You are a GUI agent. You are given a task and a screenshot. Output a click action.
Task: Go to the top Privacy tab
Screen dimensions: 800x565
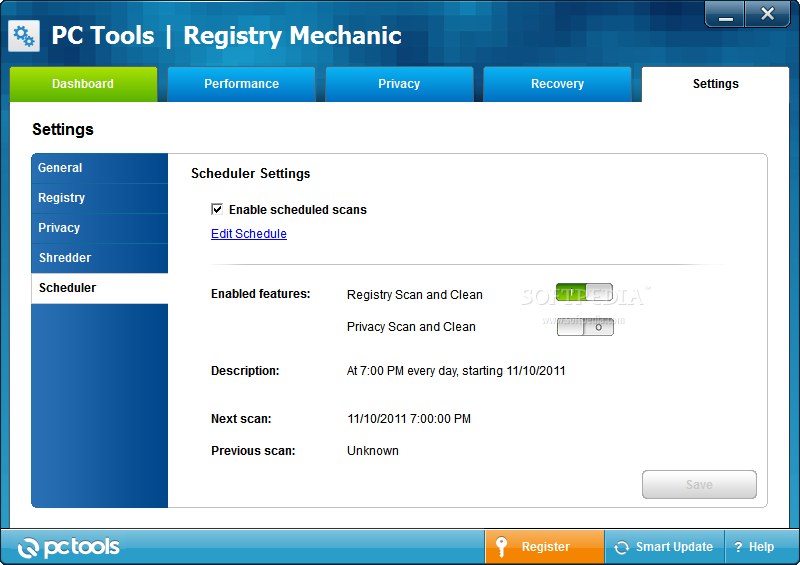point(399,84)
